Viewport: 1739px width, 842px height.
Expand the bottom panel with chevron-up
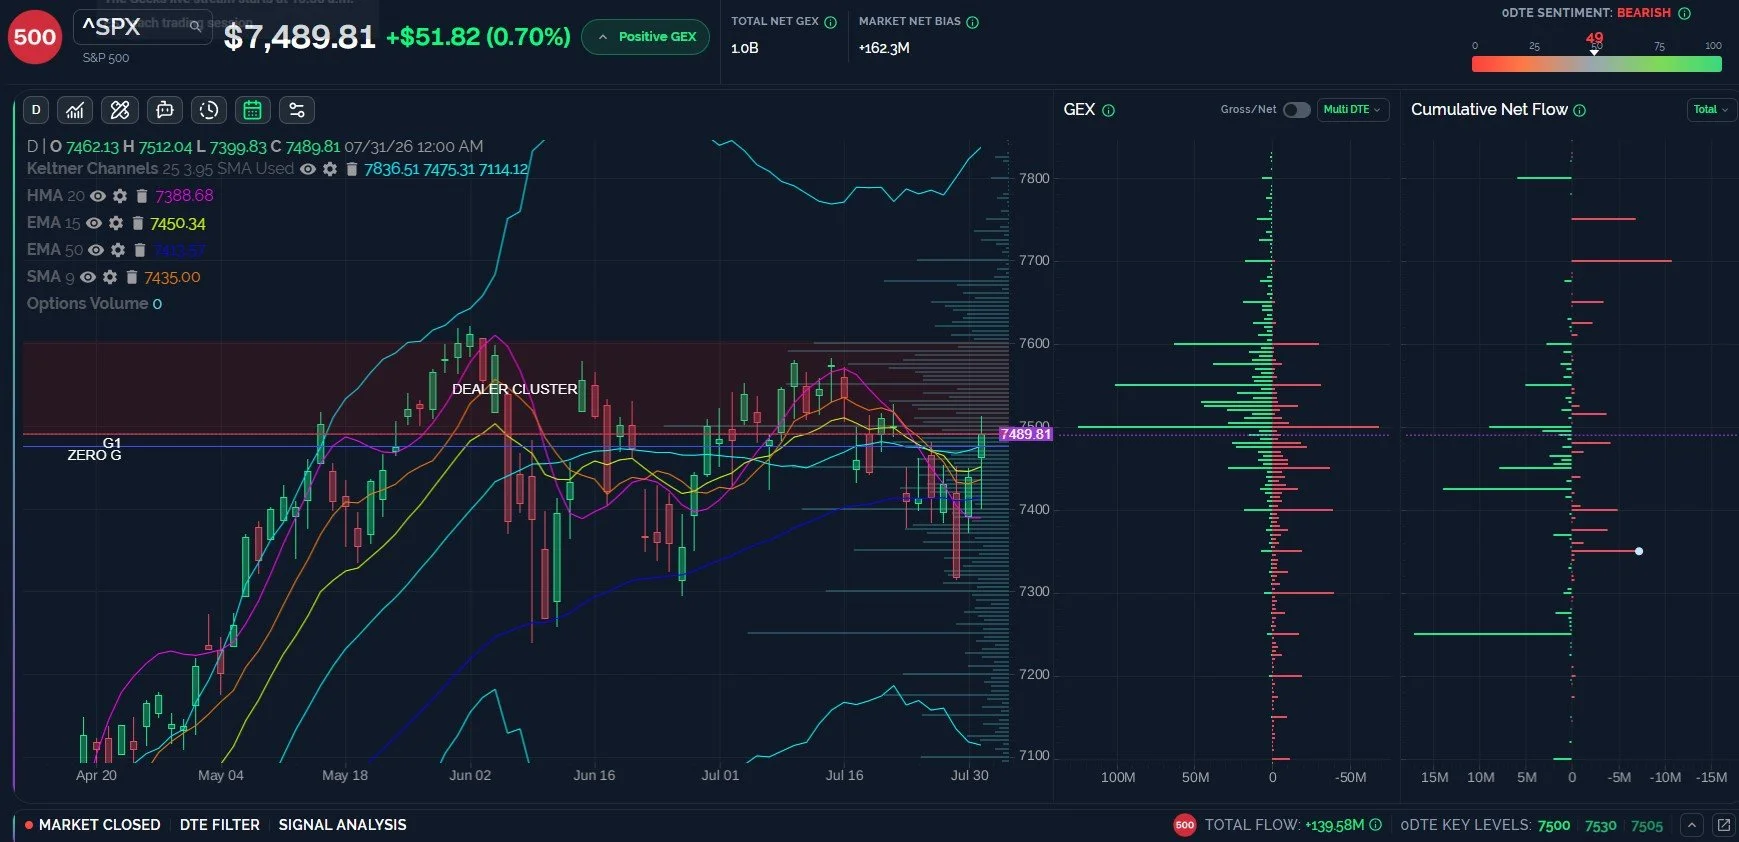pyautogui.click(x=1691, y=825)
